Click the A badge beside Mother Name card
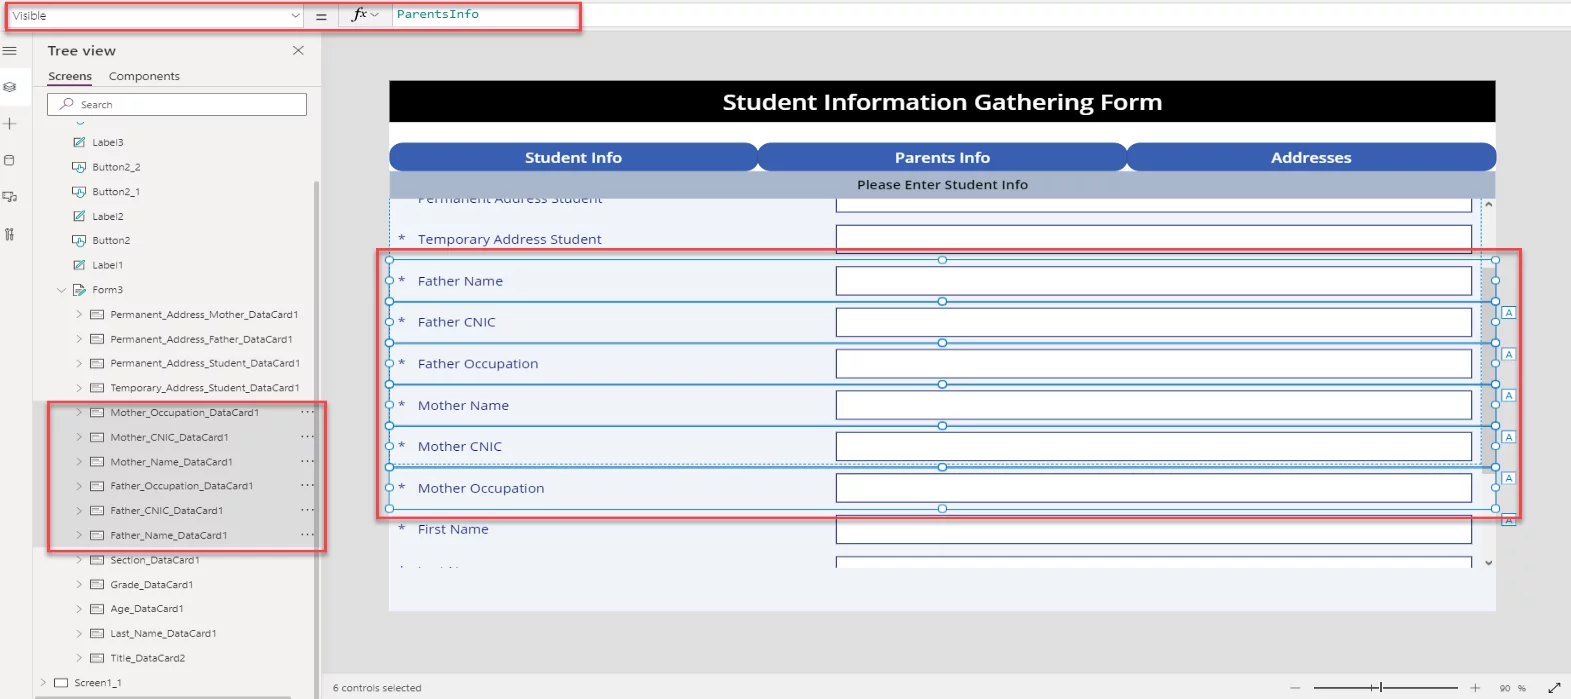1571x699 pixels. tap(1509, 437)
